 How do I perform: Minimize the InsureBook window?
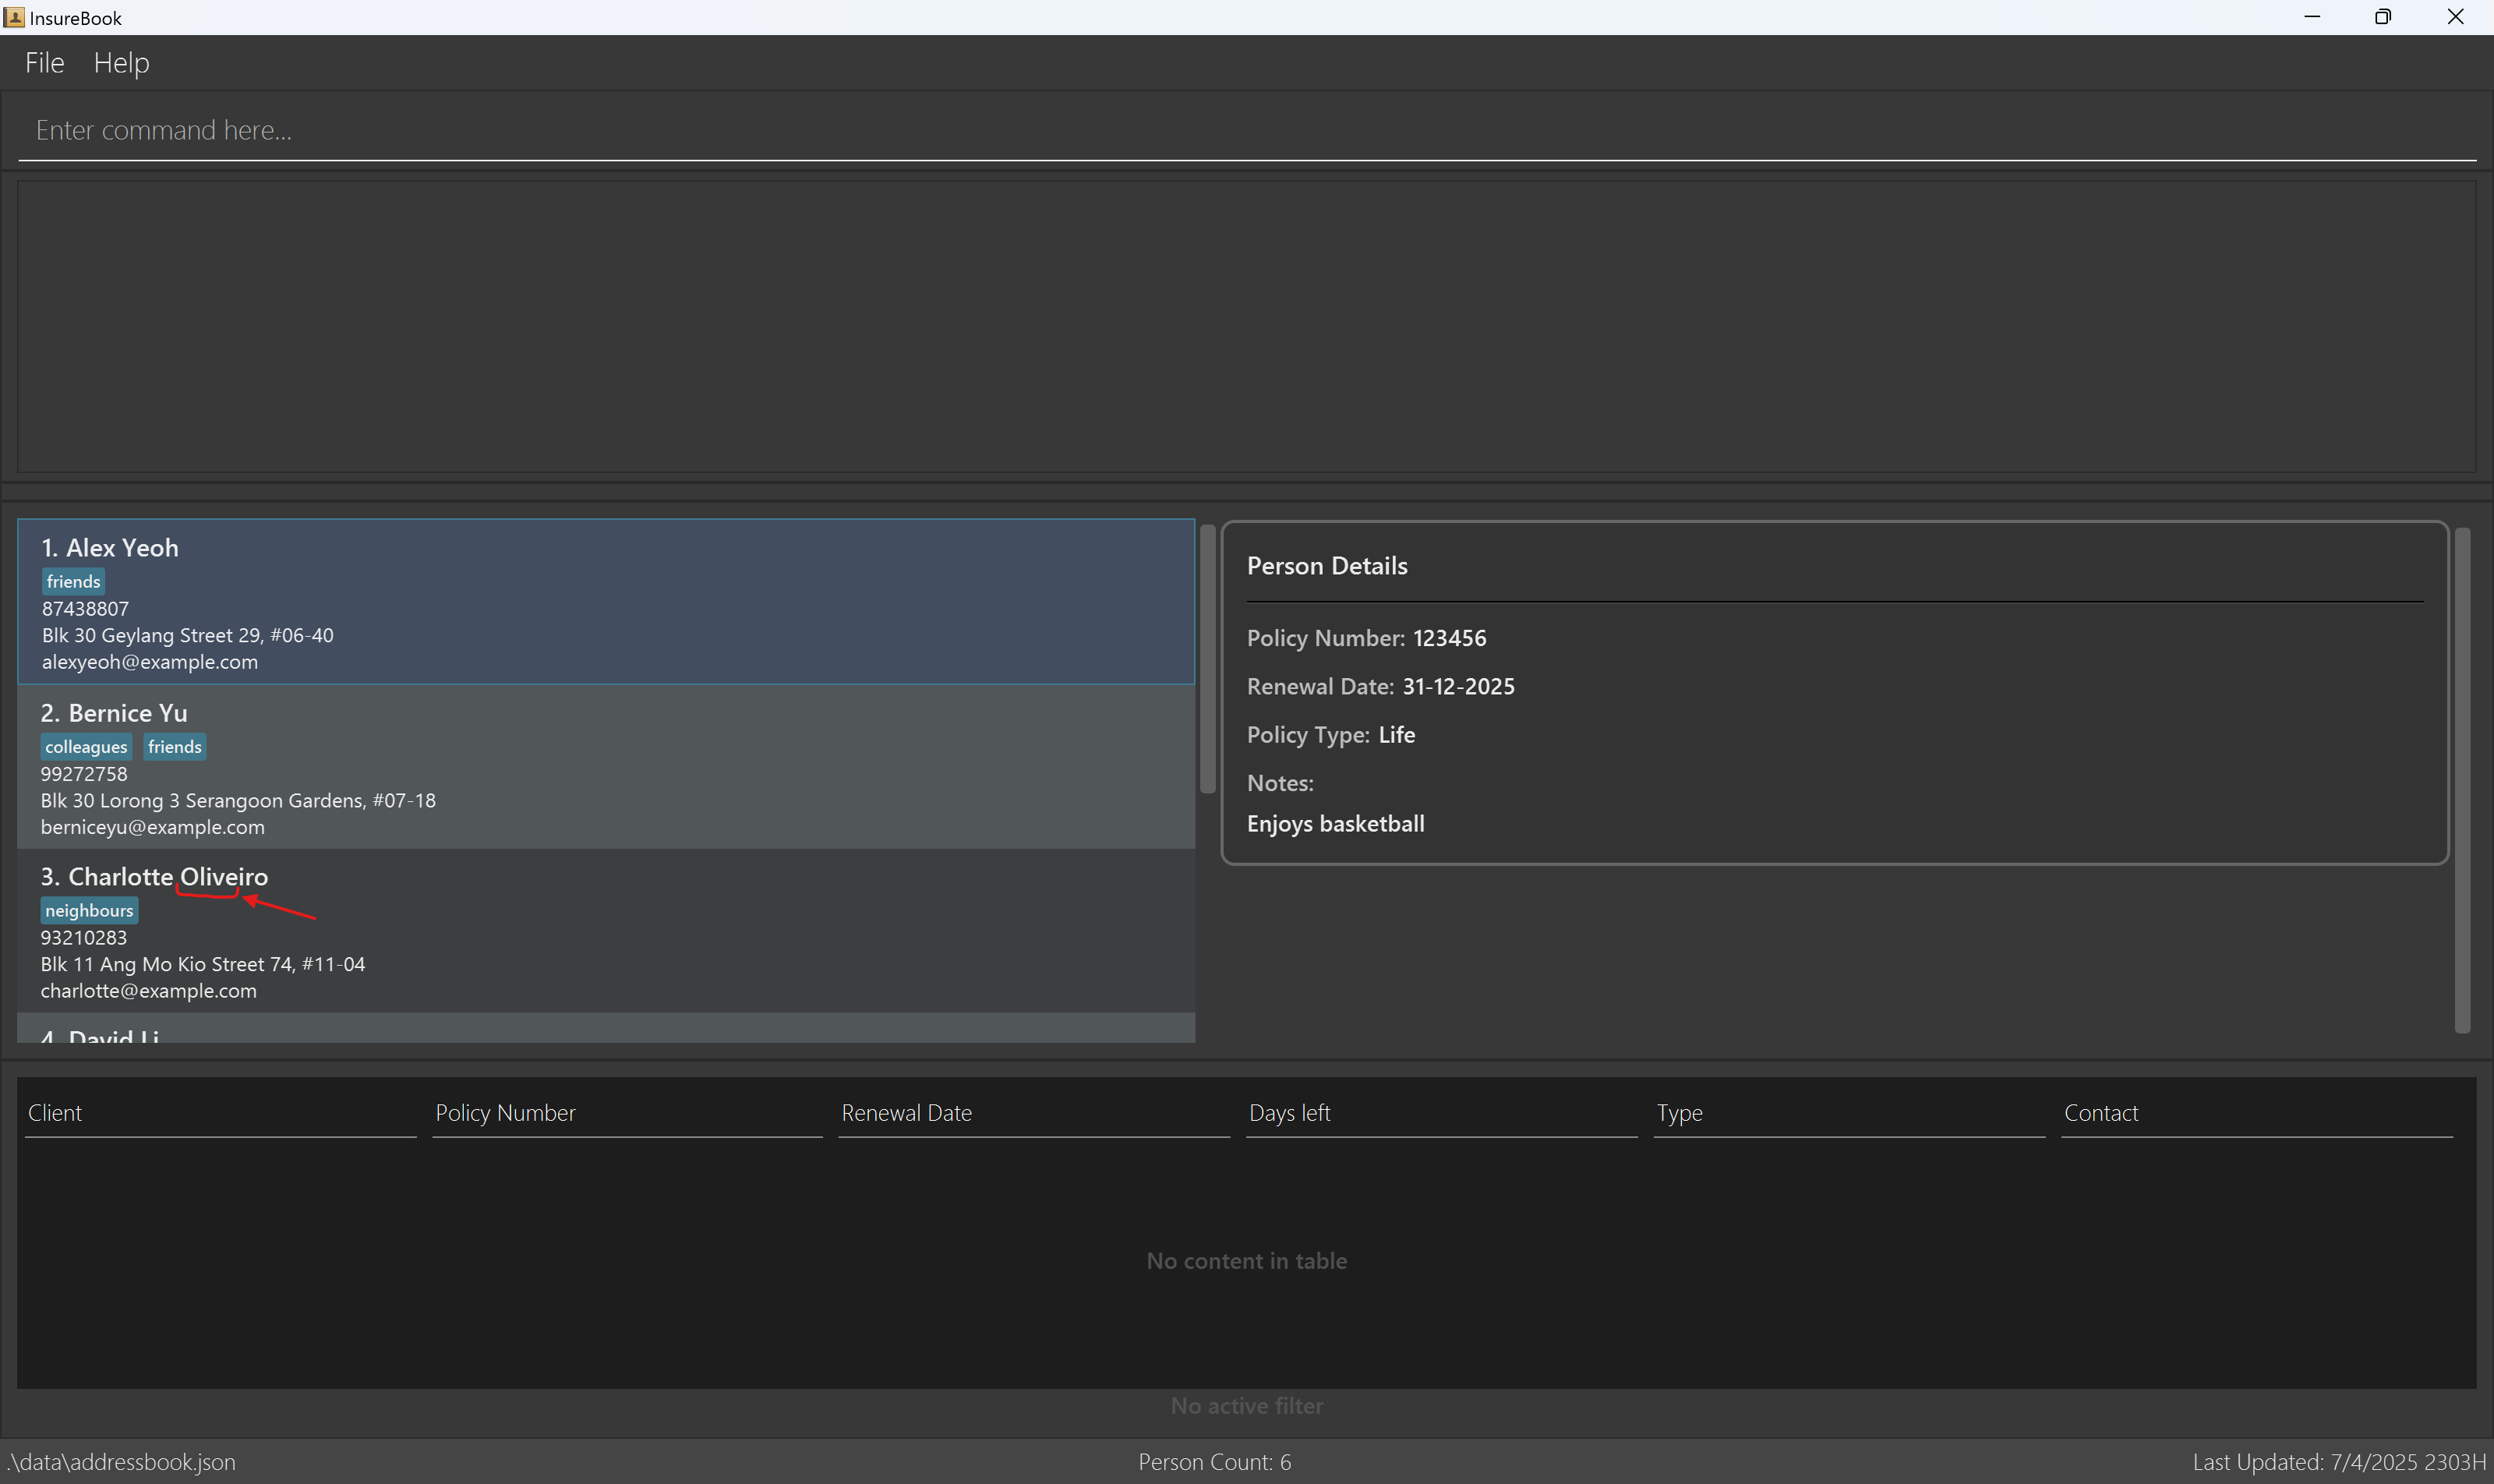(x=2312, y=17)
